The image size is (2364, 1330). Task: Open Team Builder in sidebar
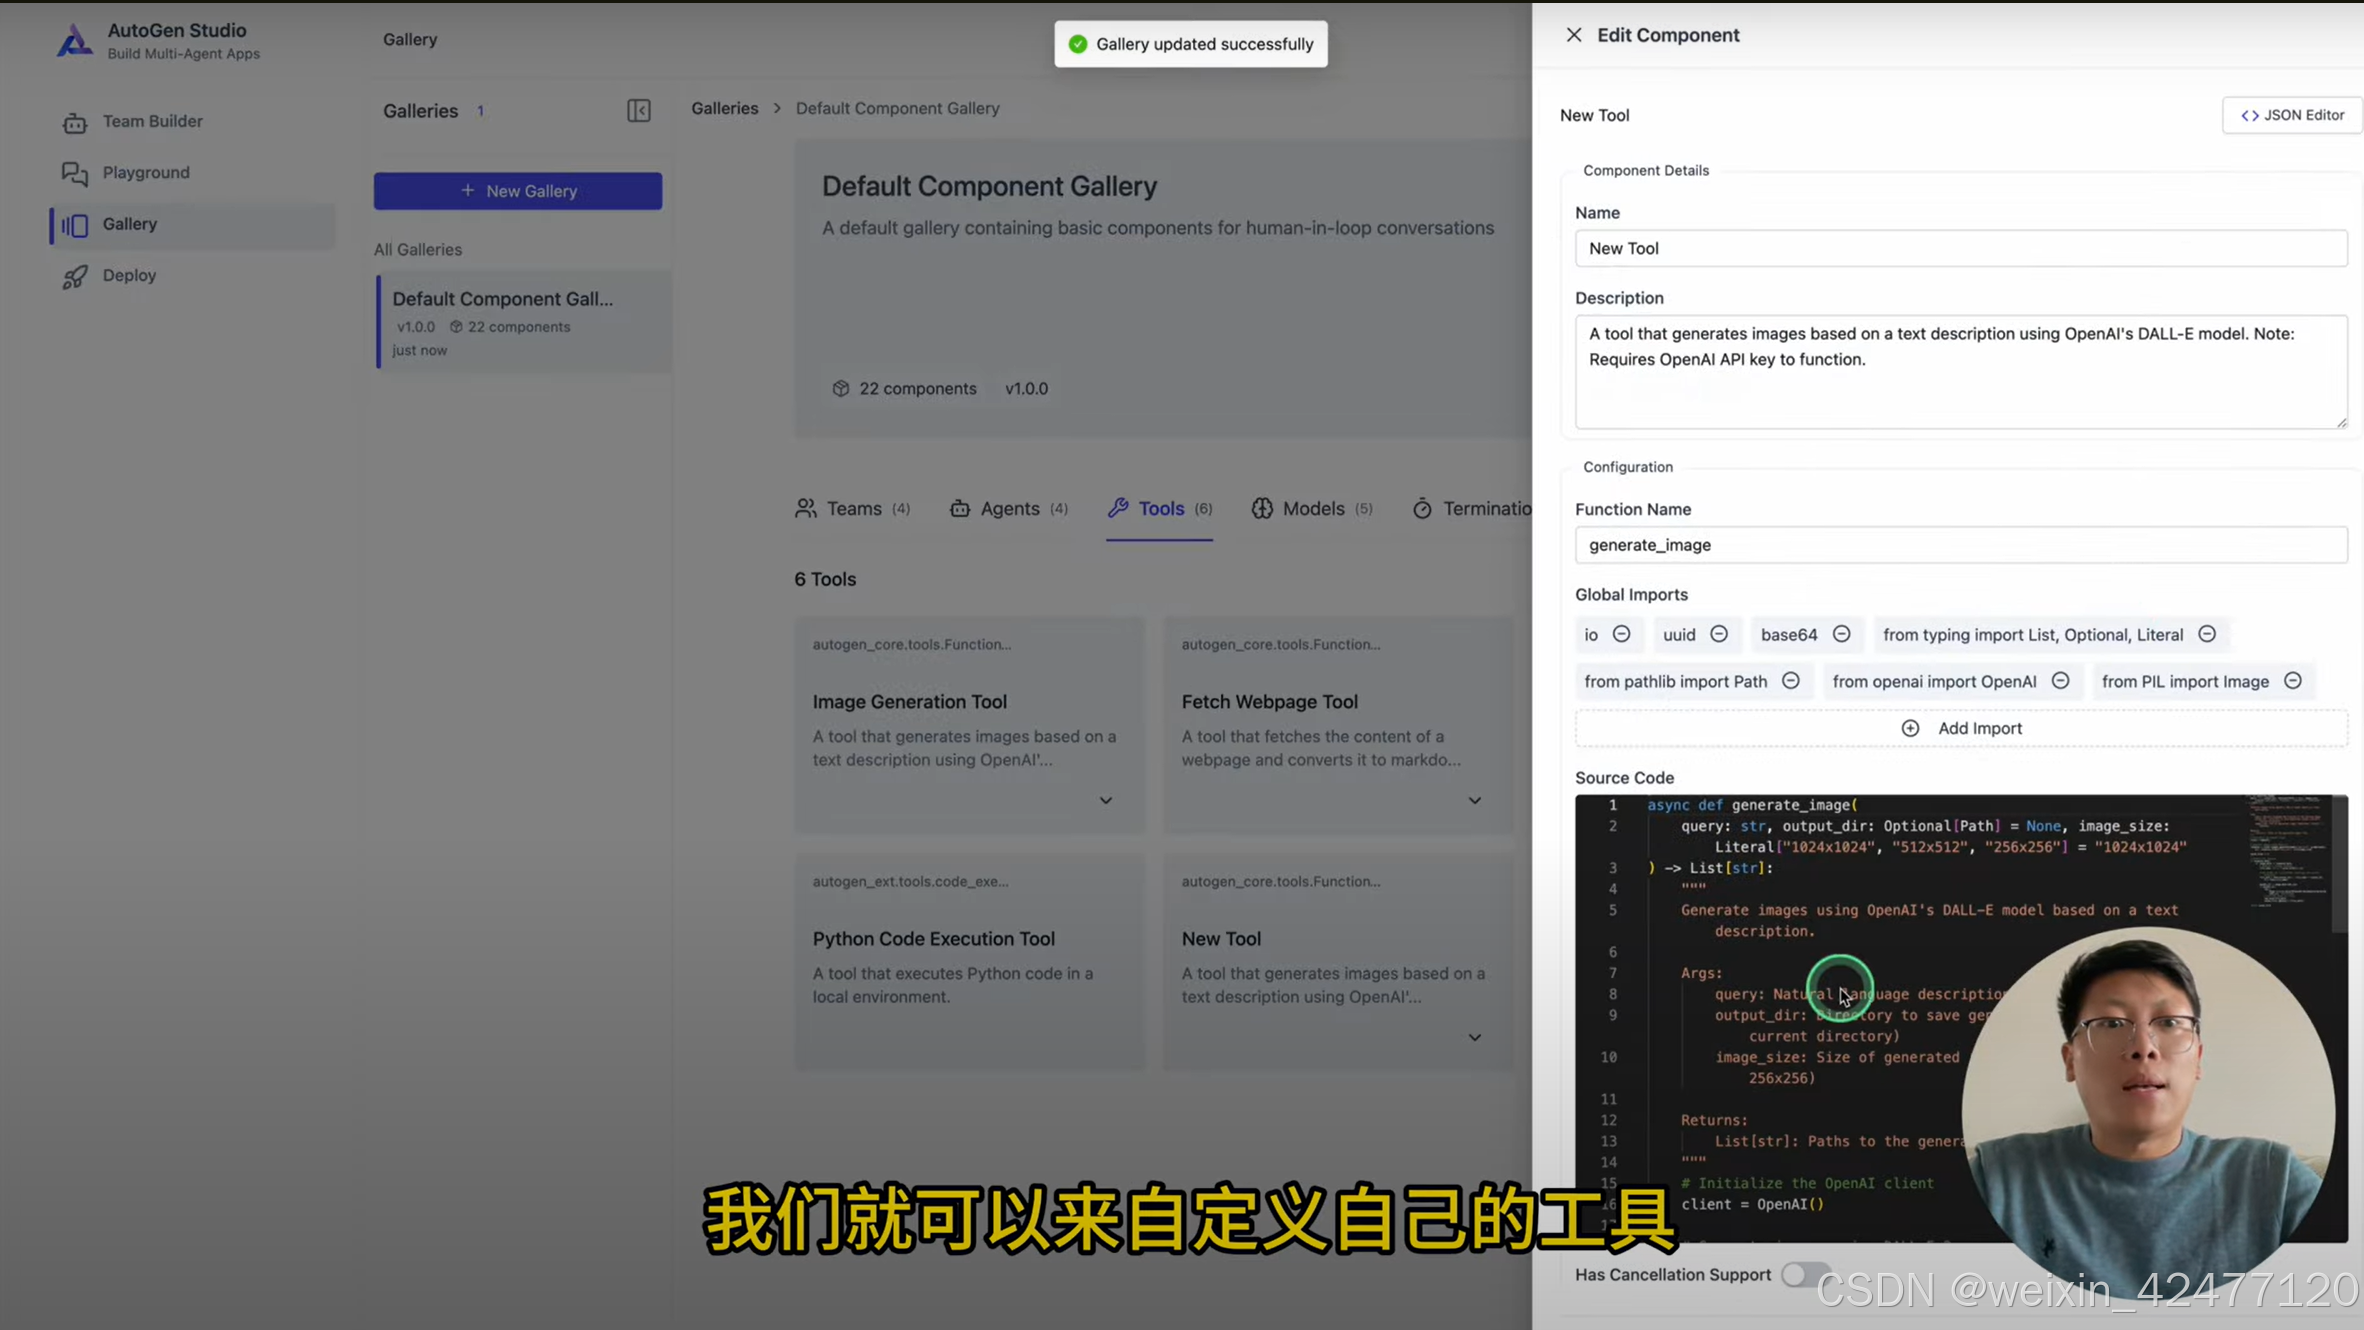pyautogui.click(x=152, y=121)
